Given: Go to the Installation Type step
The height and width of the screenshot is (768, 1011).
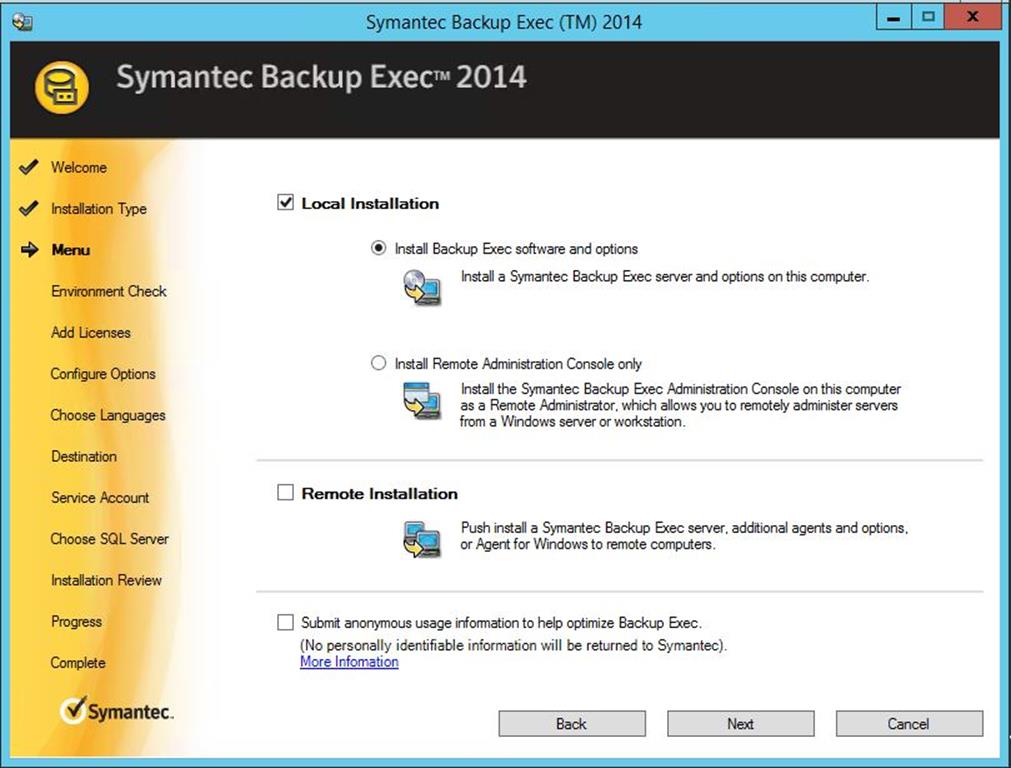Looking at the screenshot, I should click(x=99, y=208).
